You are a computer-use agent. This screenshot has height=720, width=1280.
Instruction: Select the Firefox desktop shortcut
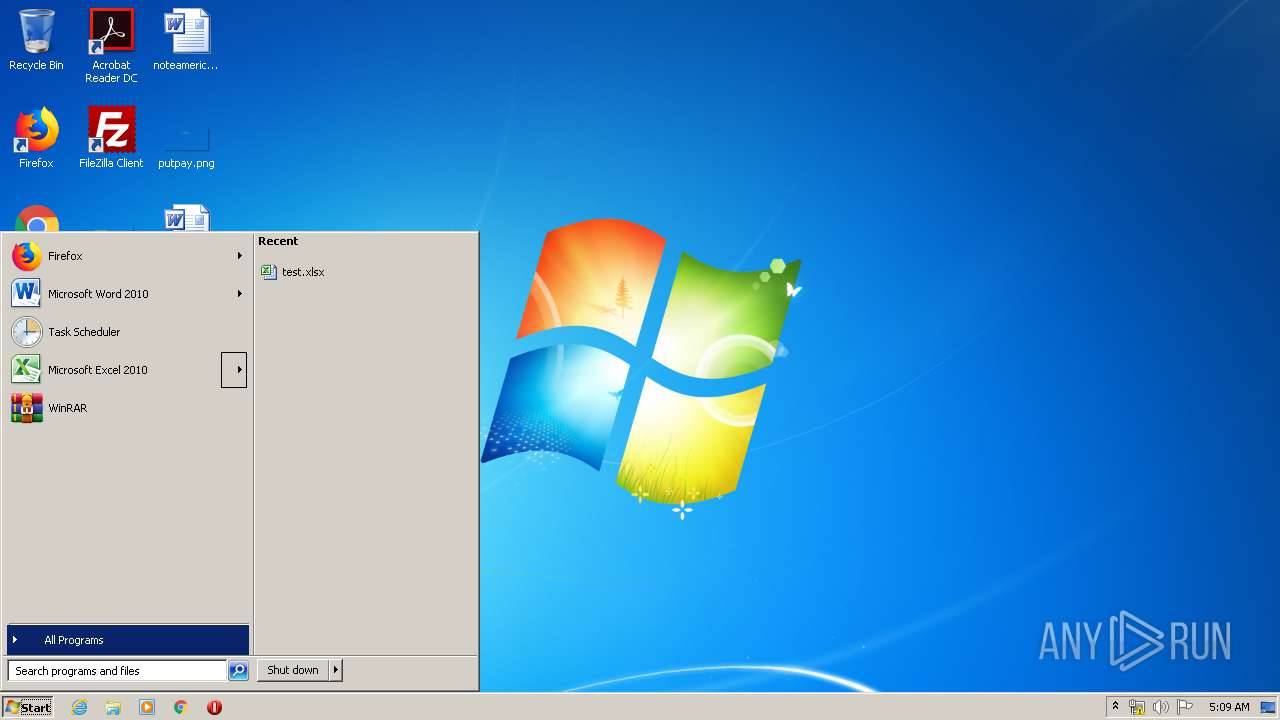pos(36,137)
